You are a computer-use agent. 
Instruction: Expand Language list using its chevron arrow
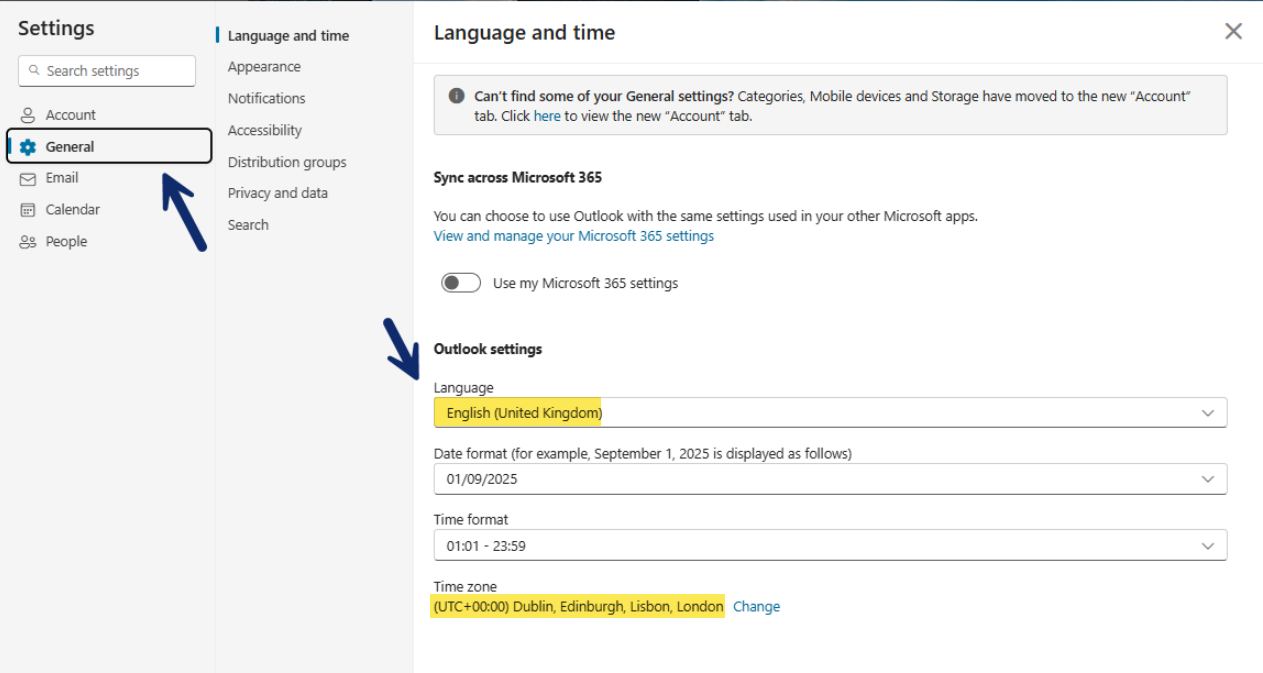1208,413
